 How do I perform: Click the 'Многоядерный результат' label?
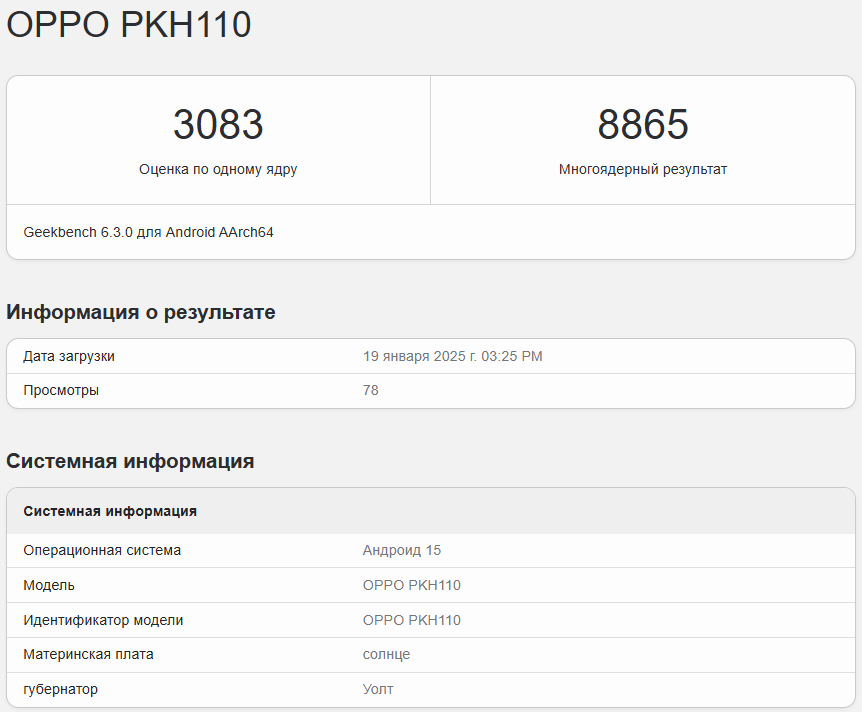[x=643, y=169]
